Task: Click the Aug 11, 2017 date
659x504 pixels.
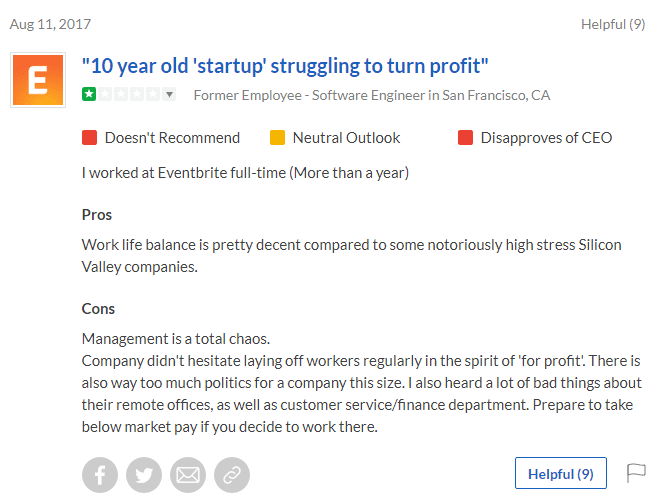Action: point(50,24)
